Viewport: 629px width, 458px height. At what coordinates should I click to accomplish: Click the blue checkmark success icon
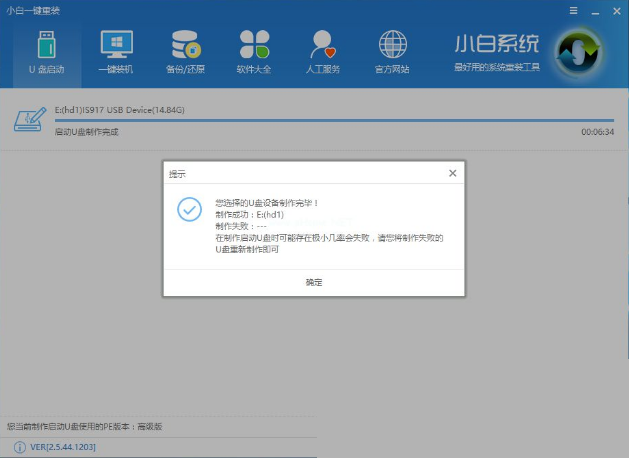click(x=189, y=209)
